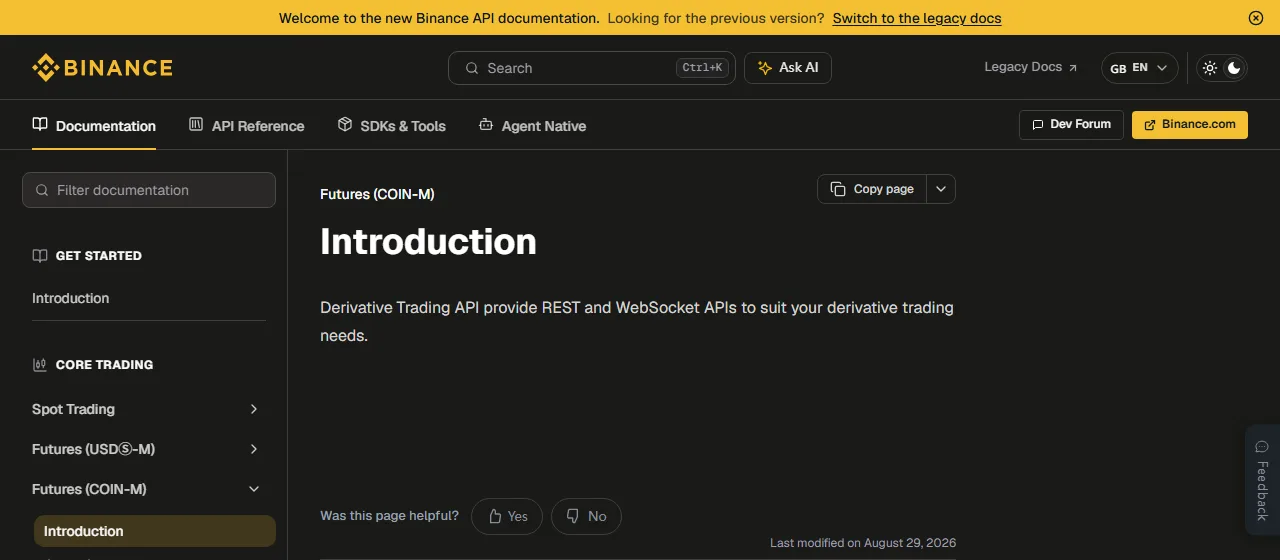Select highlighted Introduction under Futures (COIN-M)
The image size is (1280, 560).
155,531
